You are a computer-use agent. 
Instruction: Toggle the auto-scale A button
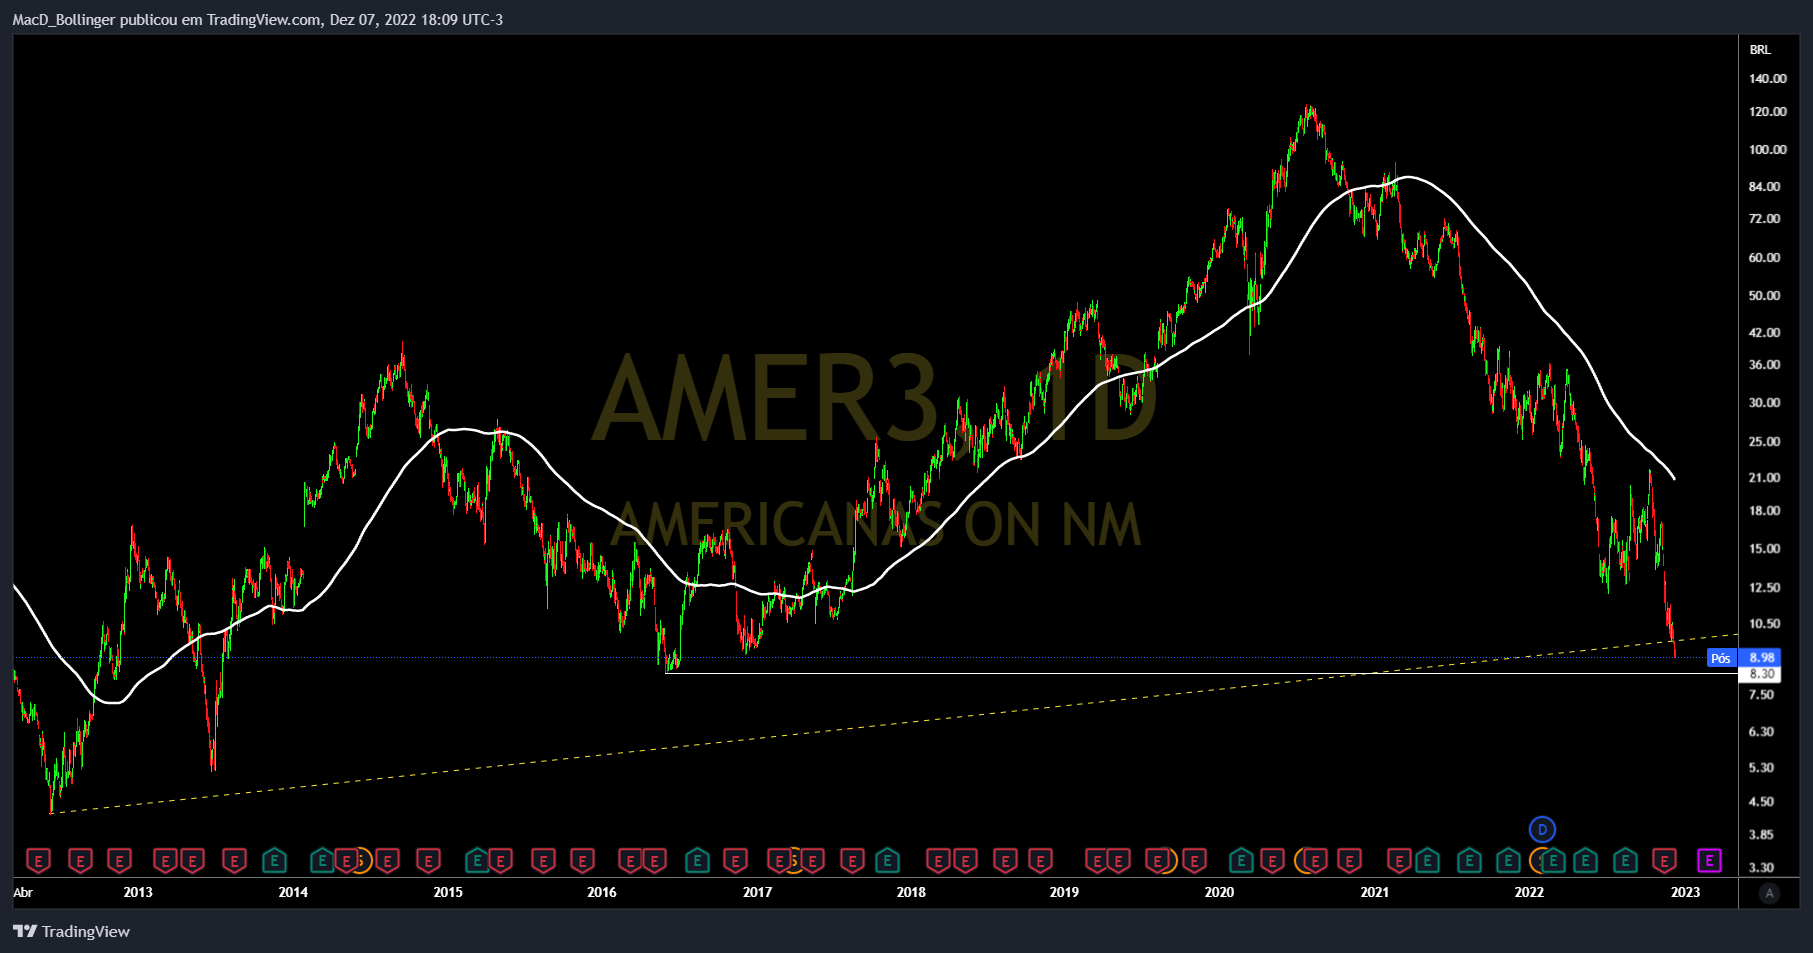[1769, 893]
